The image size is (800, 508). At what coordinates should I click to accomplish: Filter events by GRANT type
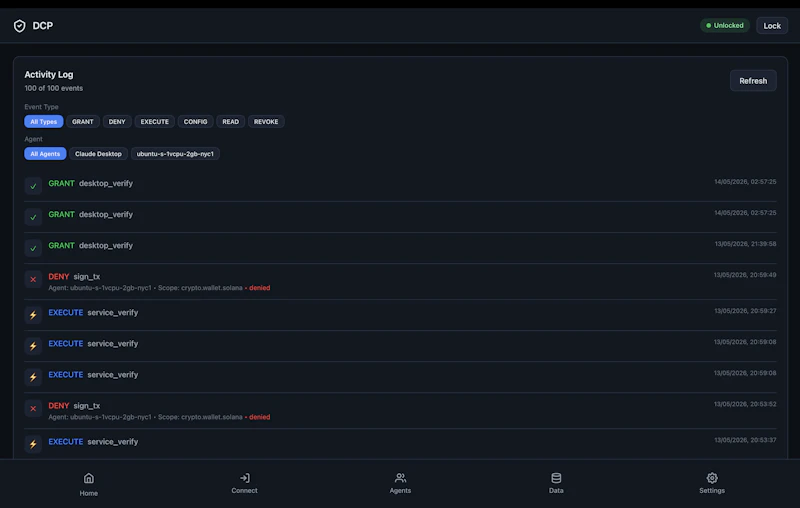[x=83, y=121]
